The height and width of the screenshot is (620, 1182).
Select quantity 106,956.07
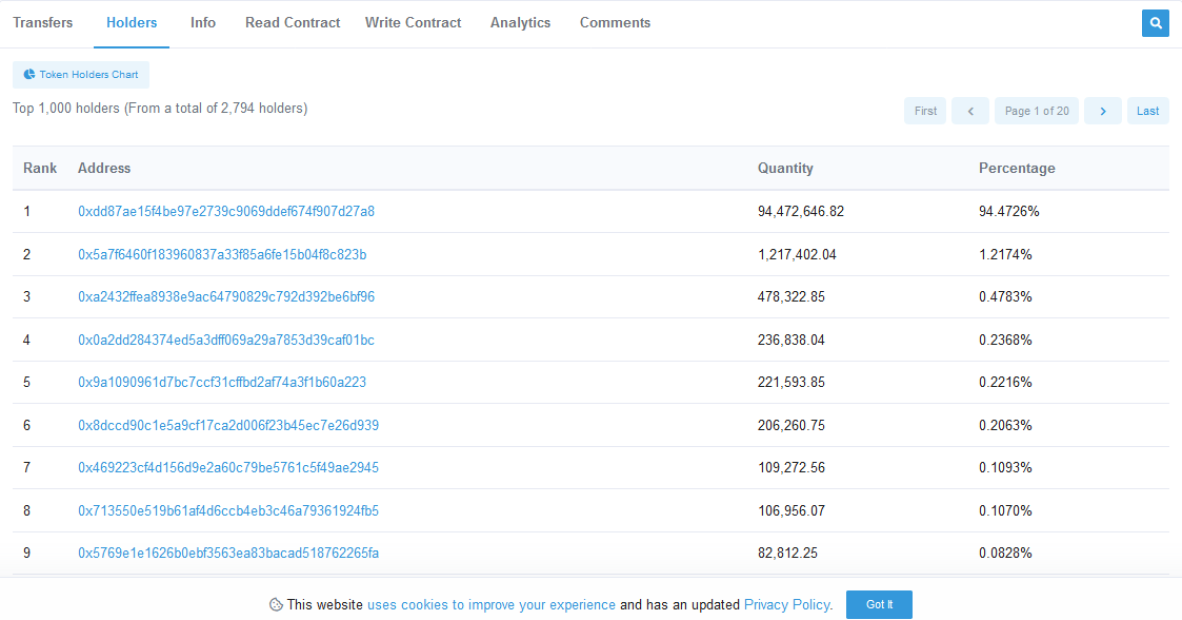pyautogui.click(x=791, y=511)
